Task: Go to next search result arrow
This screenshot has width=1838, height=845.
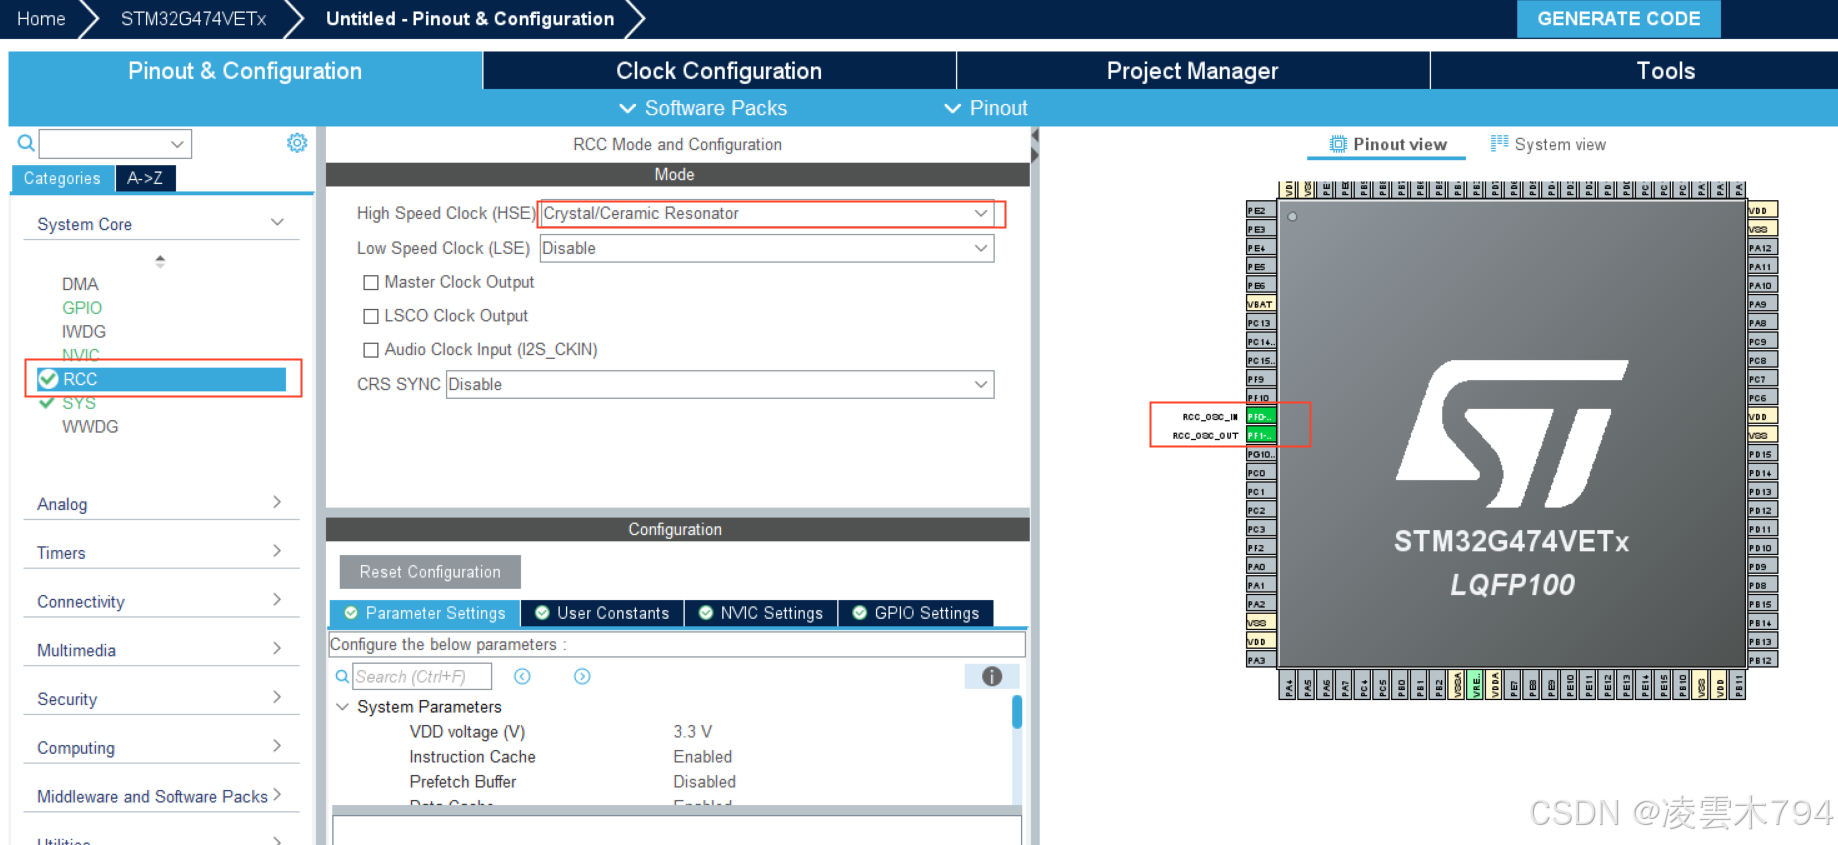Action: click(582, 677)
